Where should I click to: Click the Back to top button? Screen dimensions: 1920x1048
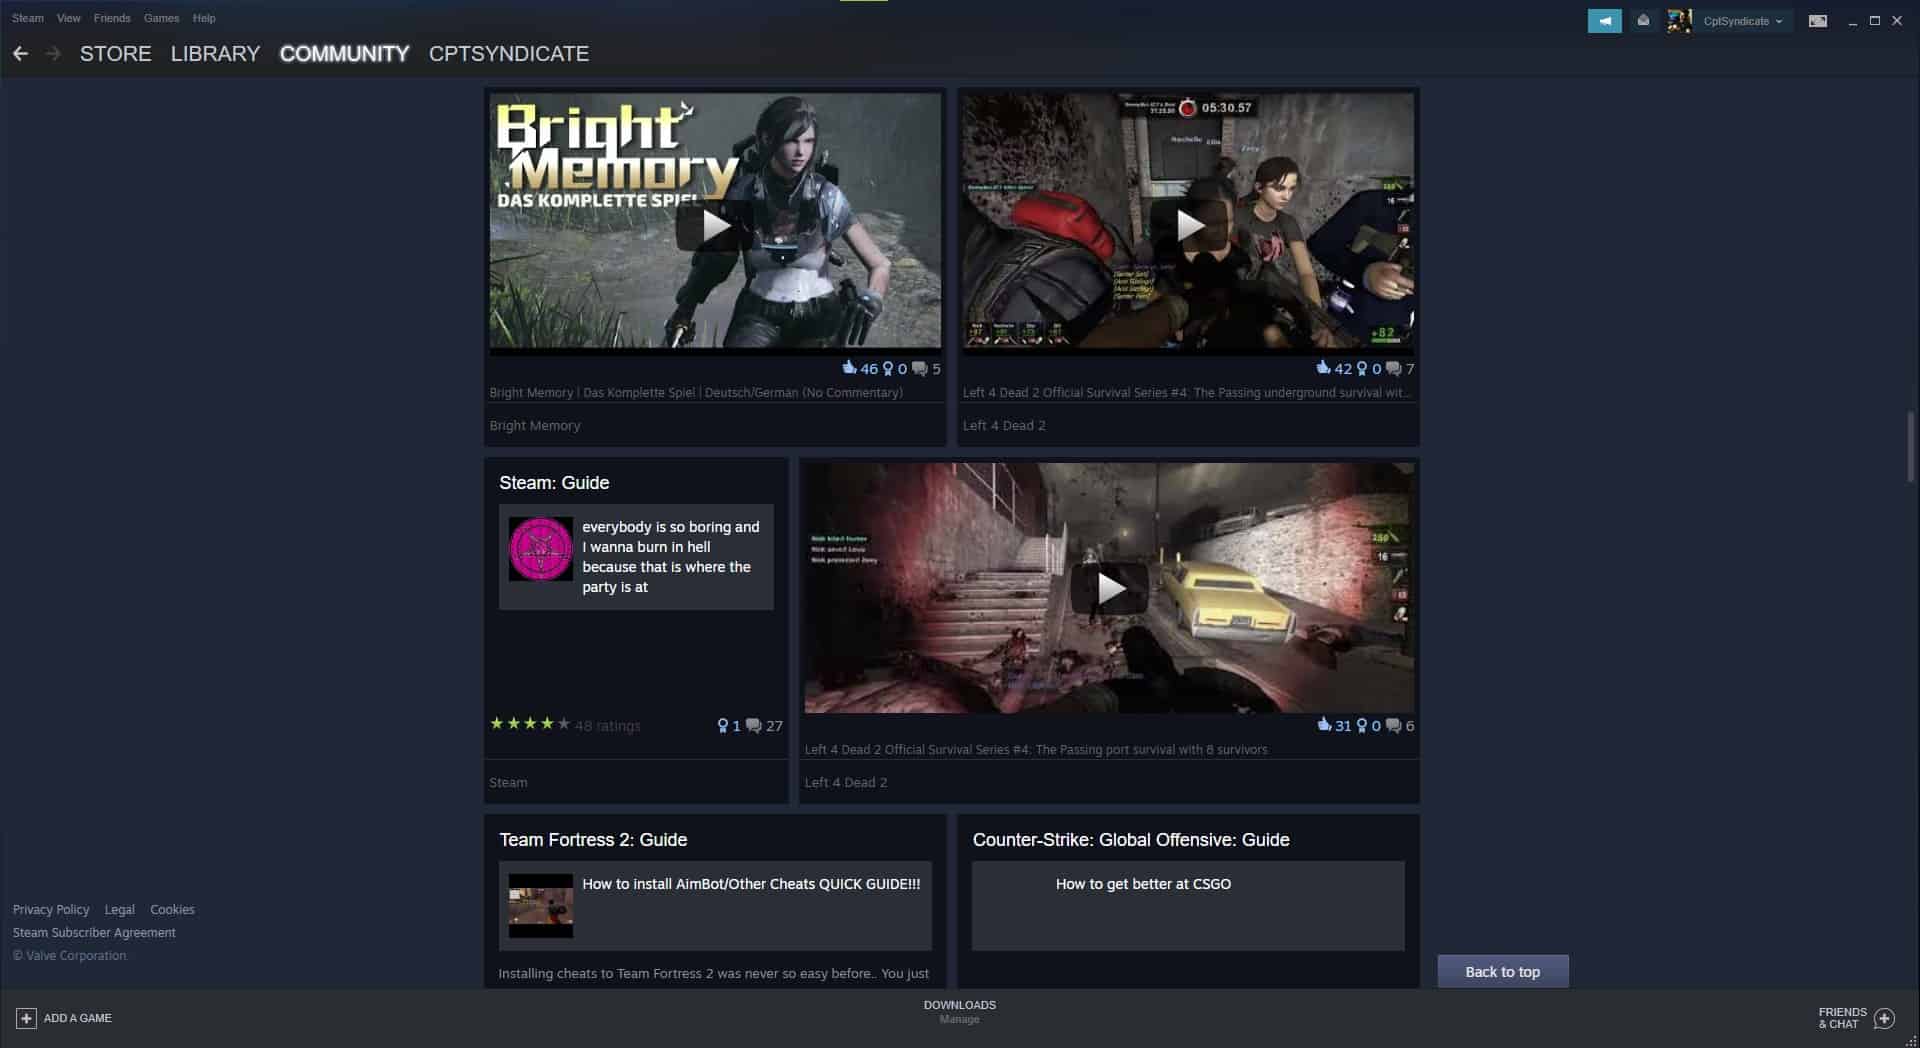(x=1502, y=971)
